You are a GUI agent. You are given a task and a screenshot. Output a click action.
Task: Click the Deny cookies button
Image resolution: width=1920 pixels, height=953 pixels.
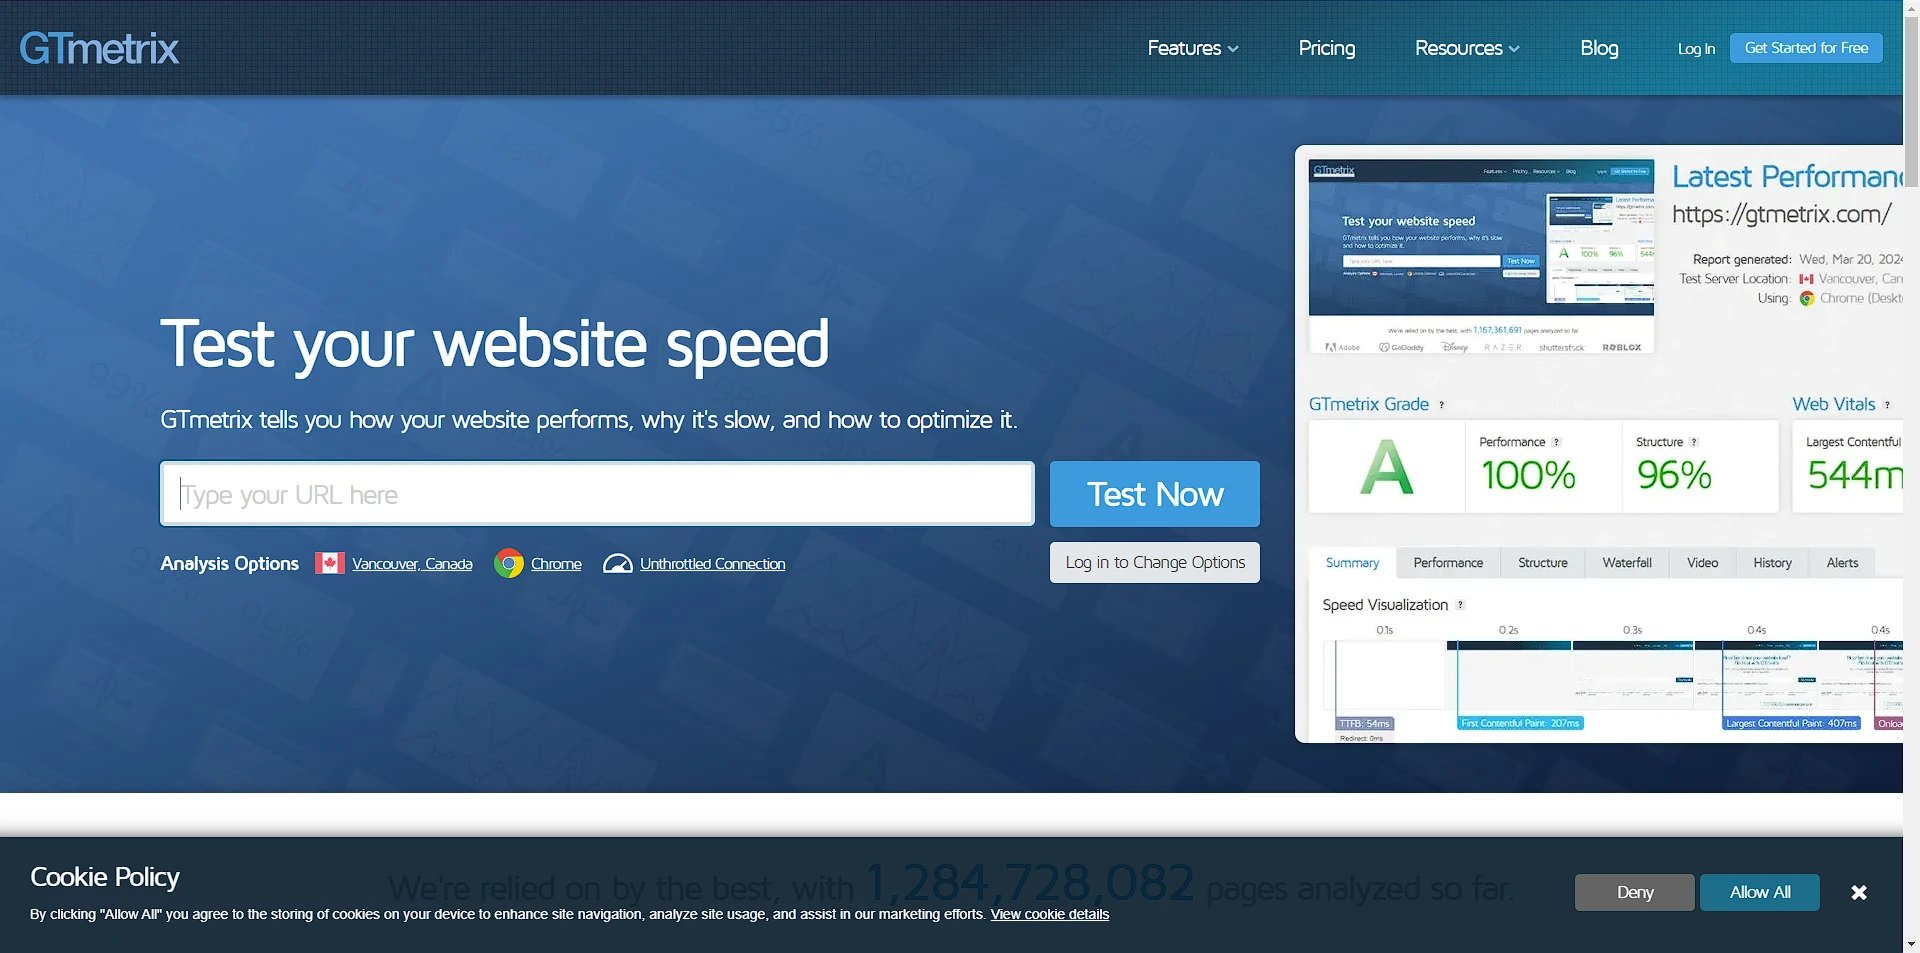(x=1635, y=892)
